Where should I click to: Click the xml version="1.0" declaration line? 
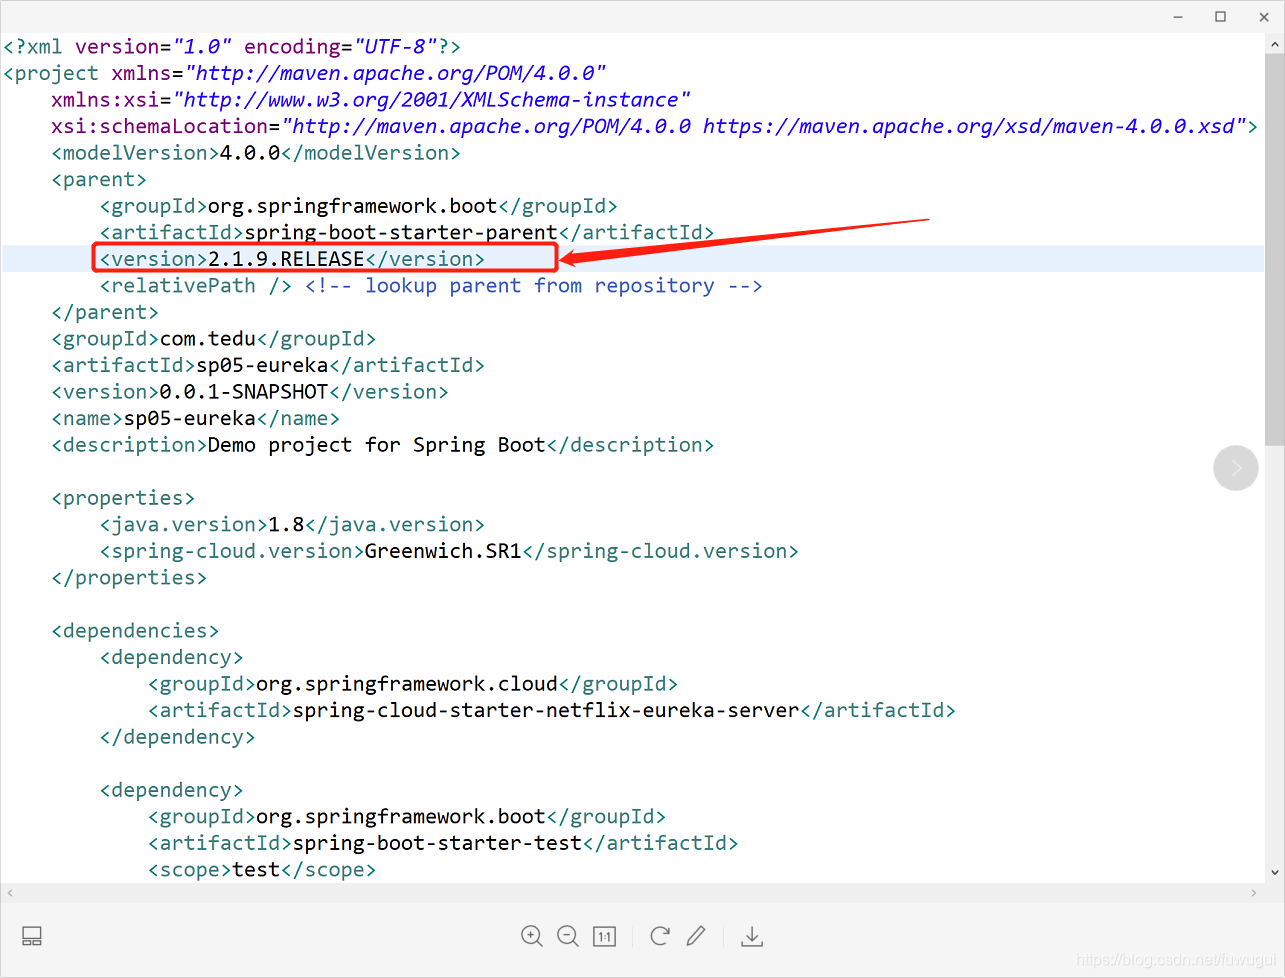click(232, 47)
